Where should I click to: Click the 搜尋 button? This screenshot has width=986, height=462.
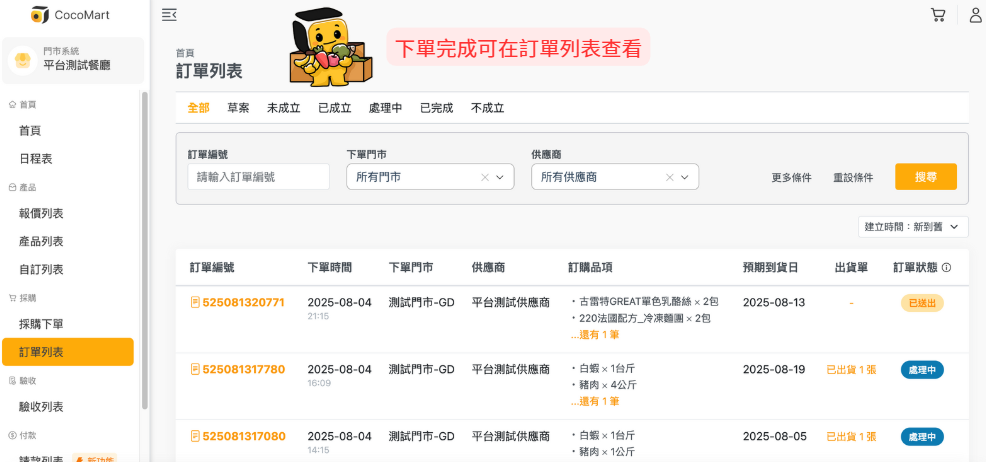click(x=926, y=177)
